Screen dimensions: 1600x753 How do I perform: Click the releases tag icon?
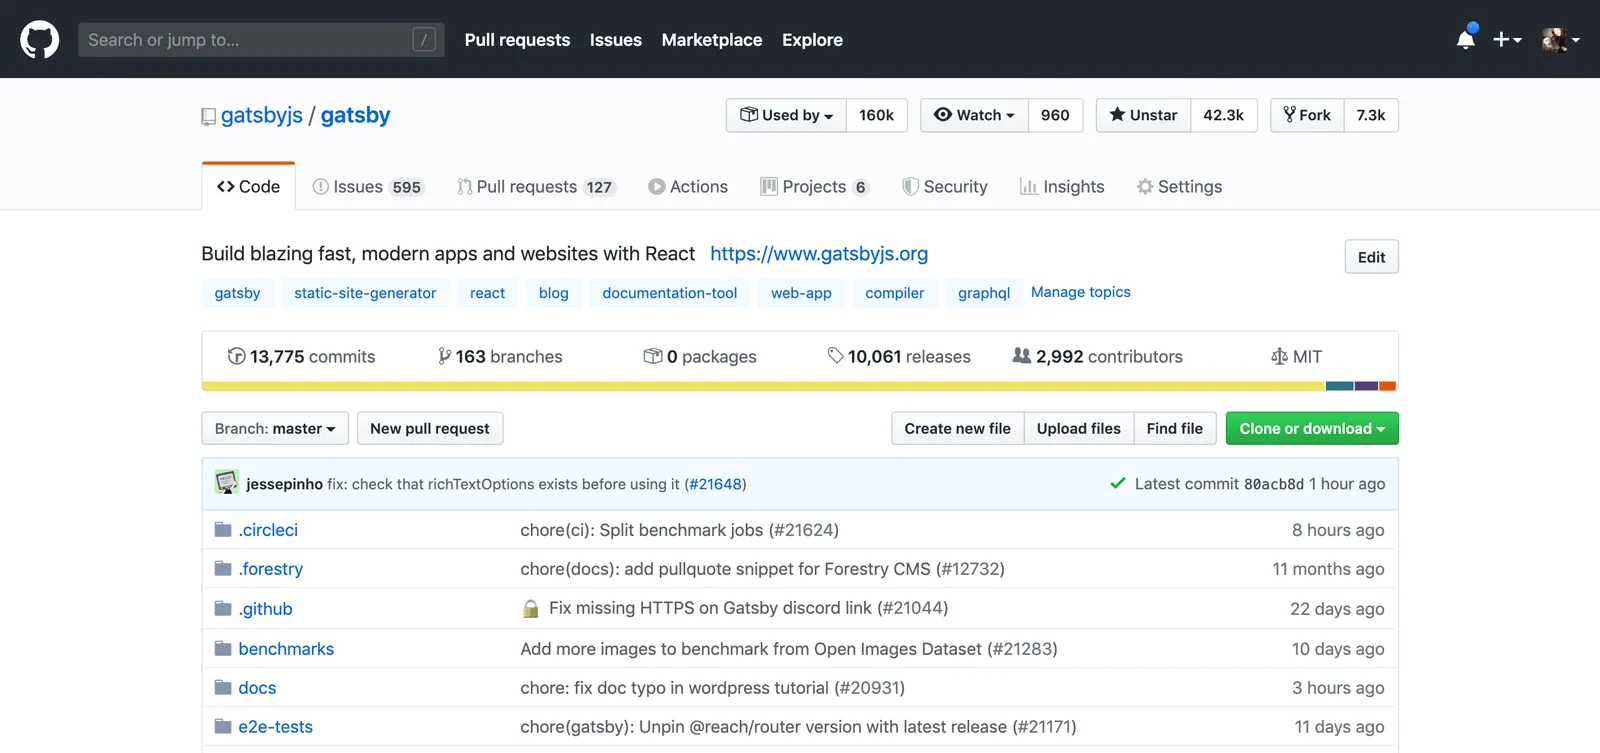(x=835, y=356)
